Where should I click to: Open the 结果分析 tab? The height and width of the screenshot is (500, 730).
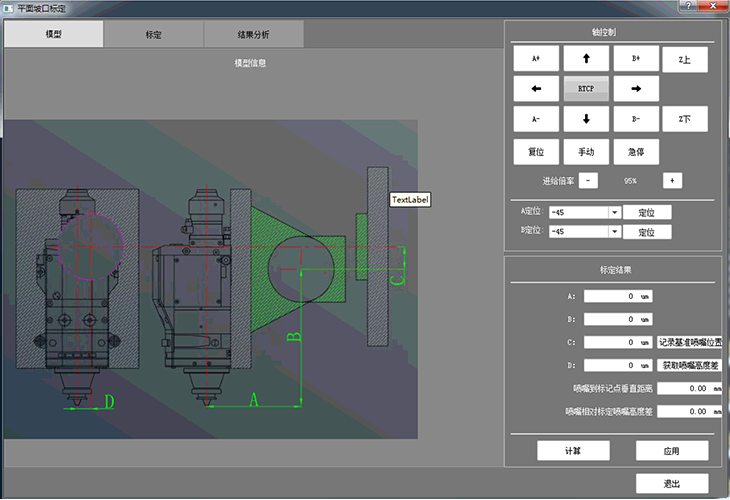coord(254,34)
